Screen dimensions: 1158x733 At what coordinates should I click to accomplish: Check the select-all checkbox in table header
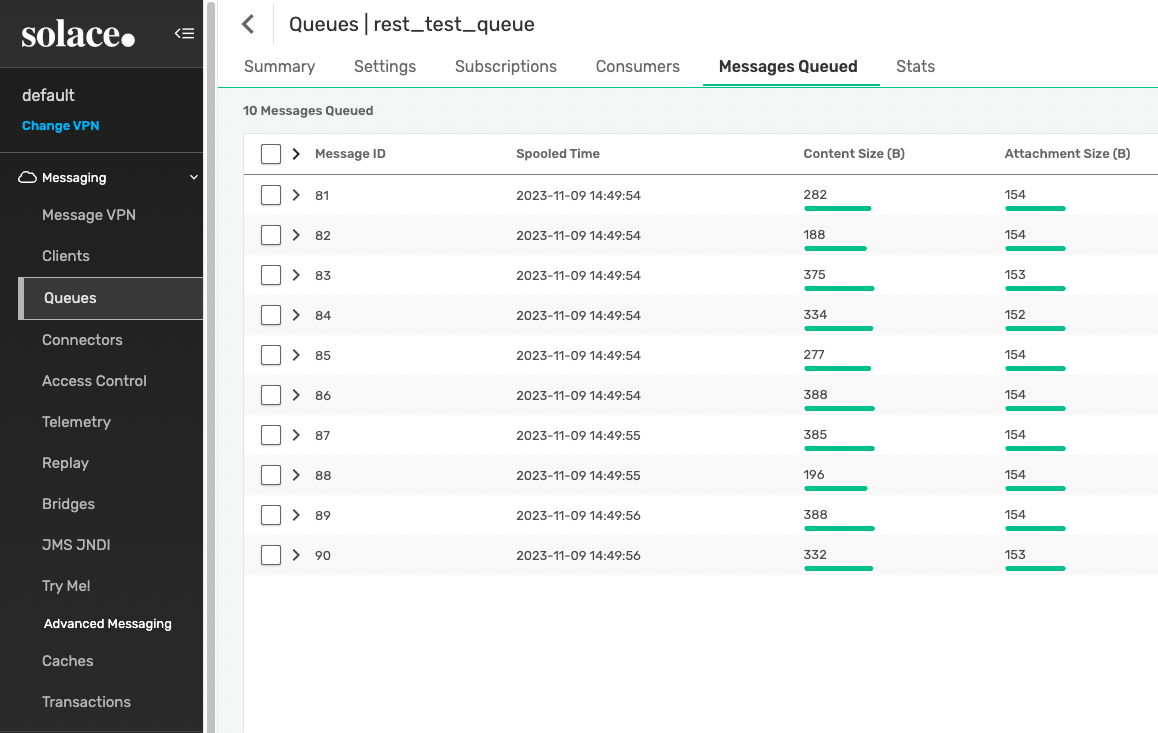pyautogui.click(x=271, y=154)
